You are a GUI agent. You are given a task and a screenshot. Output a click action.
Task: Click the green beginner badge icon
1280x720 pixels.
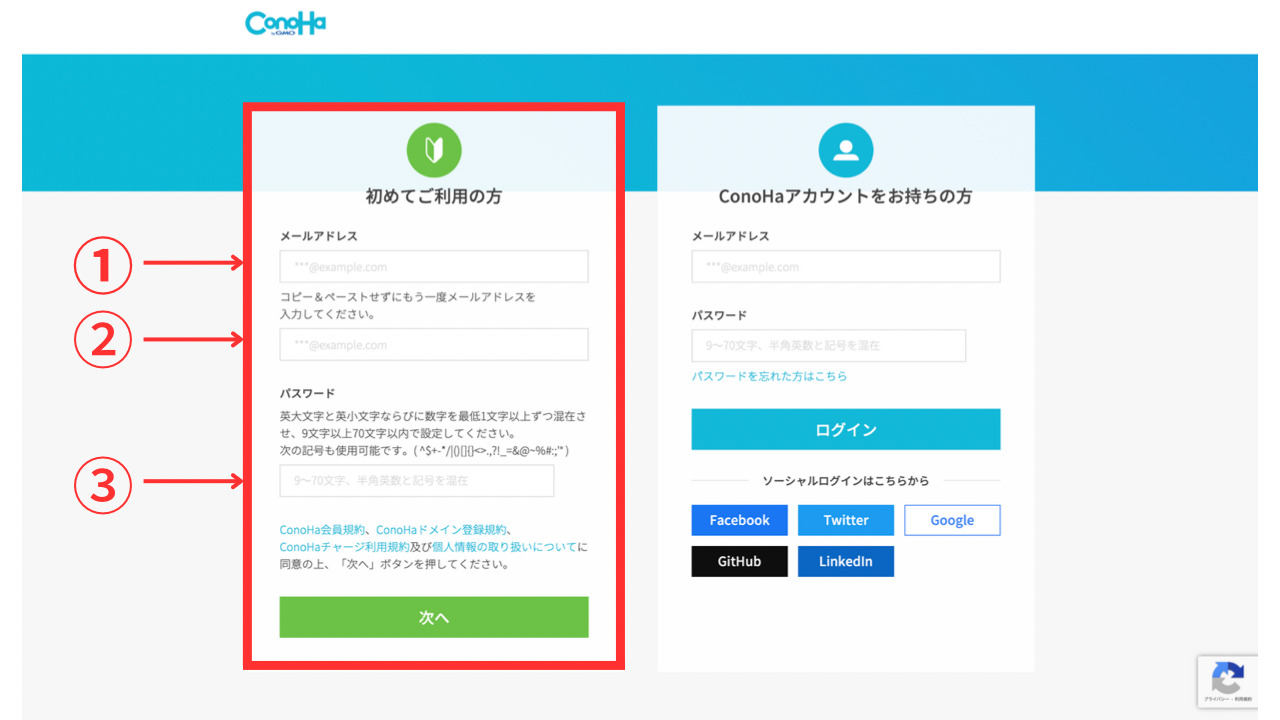[434, 151]
